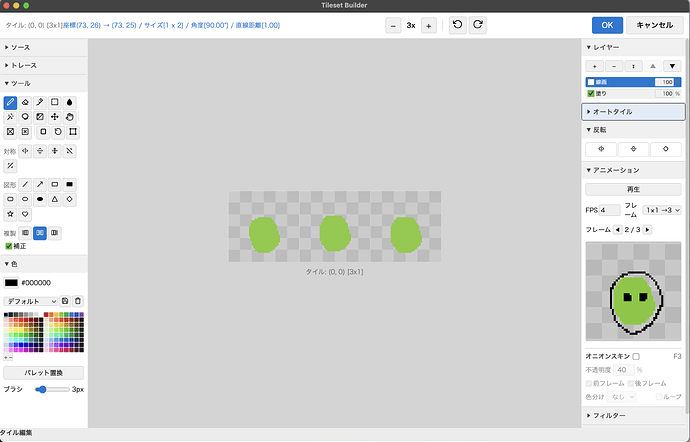Choose the filled rectangle shape
This screenshot has width=690, height=442.
coord(70,184)
